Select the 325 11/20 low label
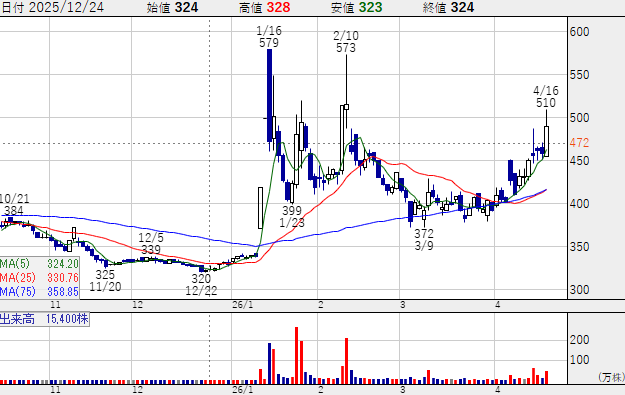 [x=105, y=280]
